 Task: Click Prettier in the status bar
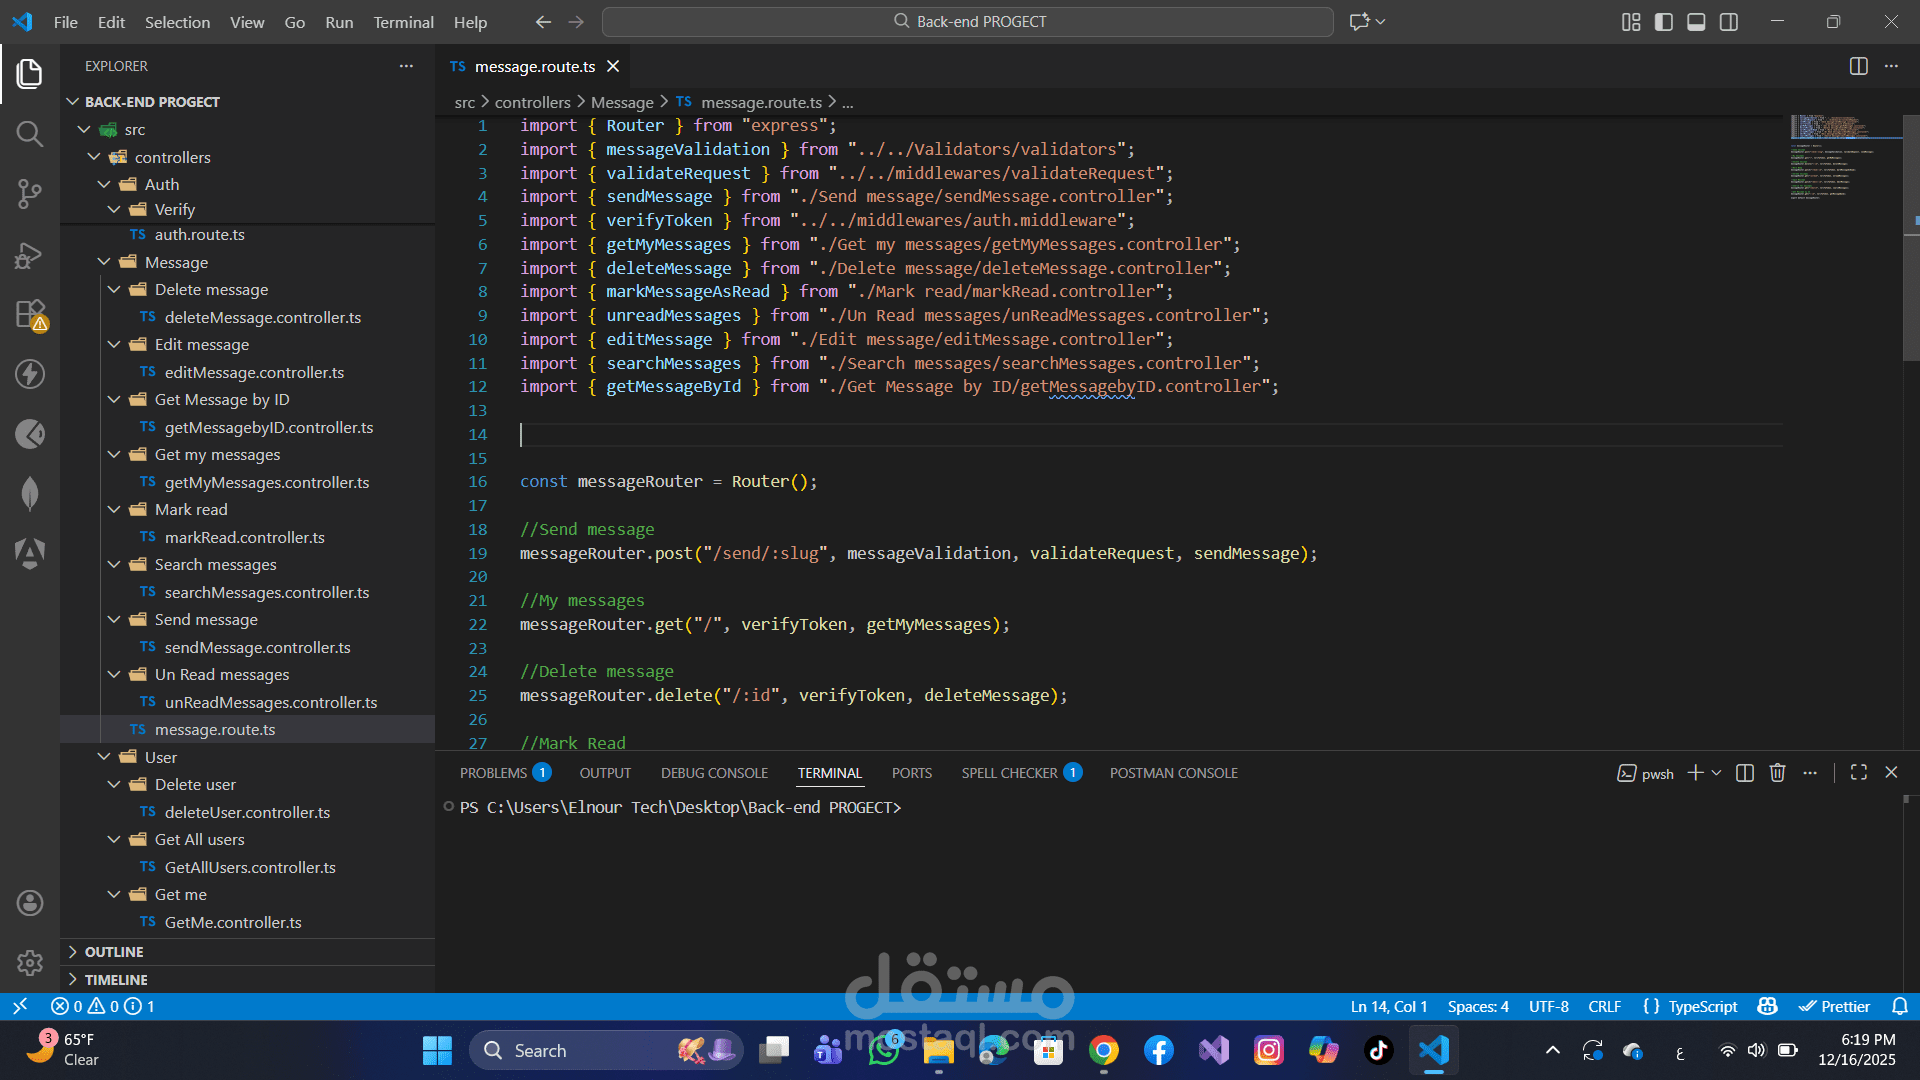pyautogui.click(x=1835, y=1007)
